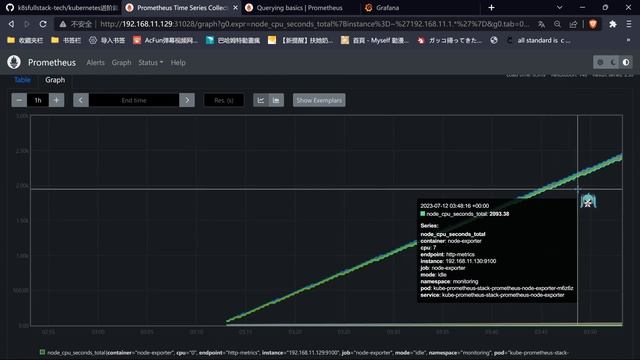Toggle series color swatch in legend
Screen dimensions: 640x360
click(42, 352)
